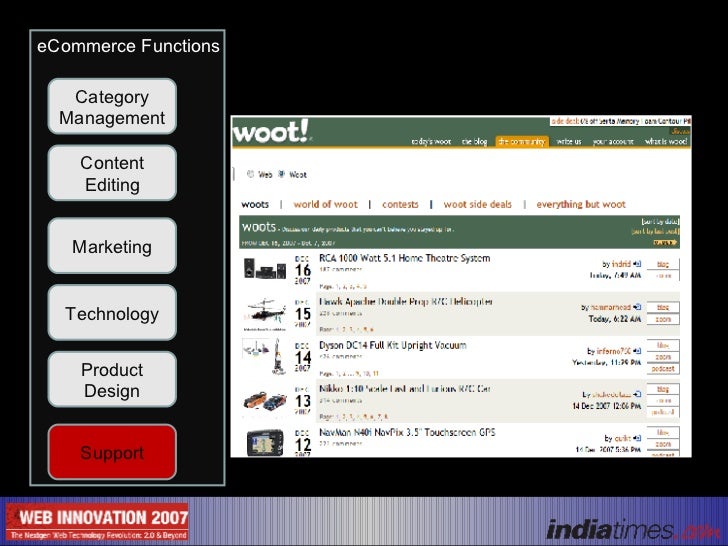Click the eCommerce Functions heading
728x546 pixels.
point(128,46)
